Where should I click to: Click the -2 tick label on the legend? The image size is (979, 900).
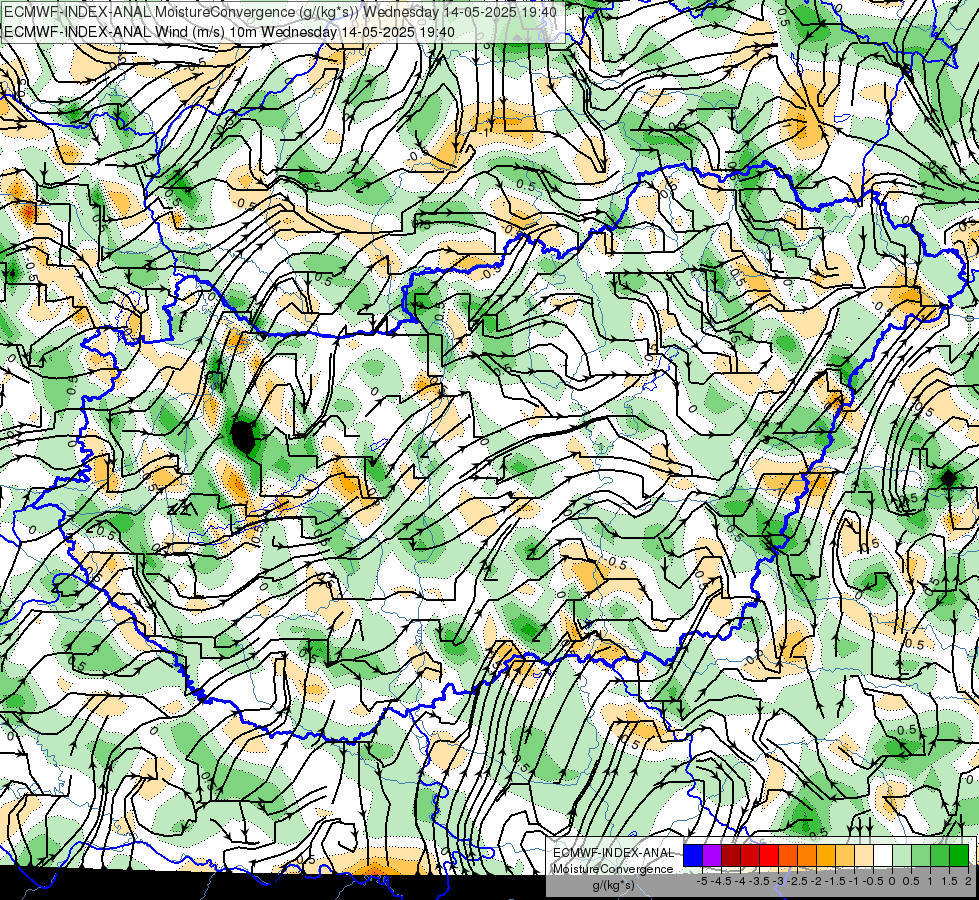tap(816, 881)
